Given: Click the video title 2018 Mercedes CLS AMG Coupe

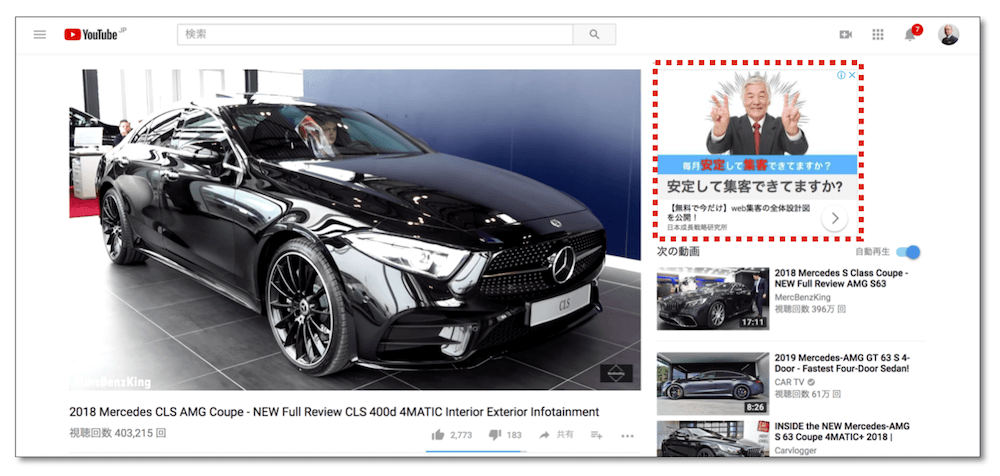Looking at the screenshot, I should point(334,412).
